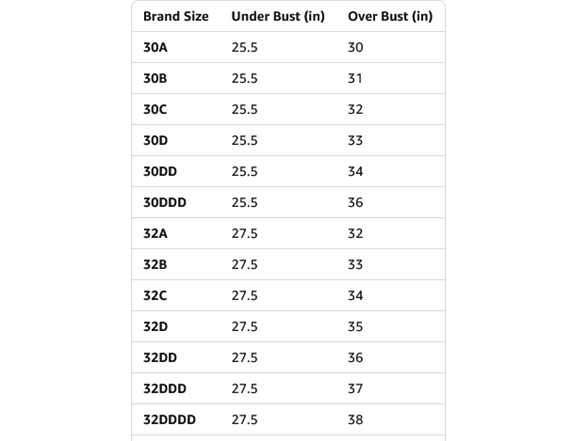Click the Under Bust (in) column header
Viewport: 588px width, 441px height.
(x=278, y=16)
